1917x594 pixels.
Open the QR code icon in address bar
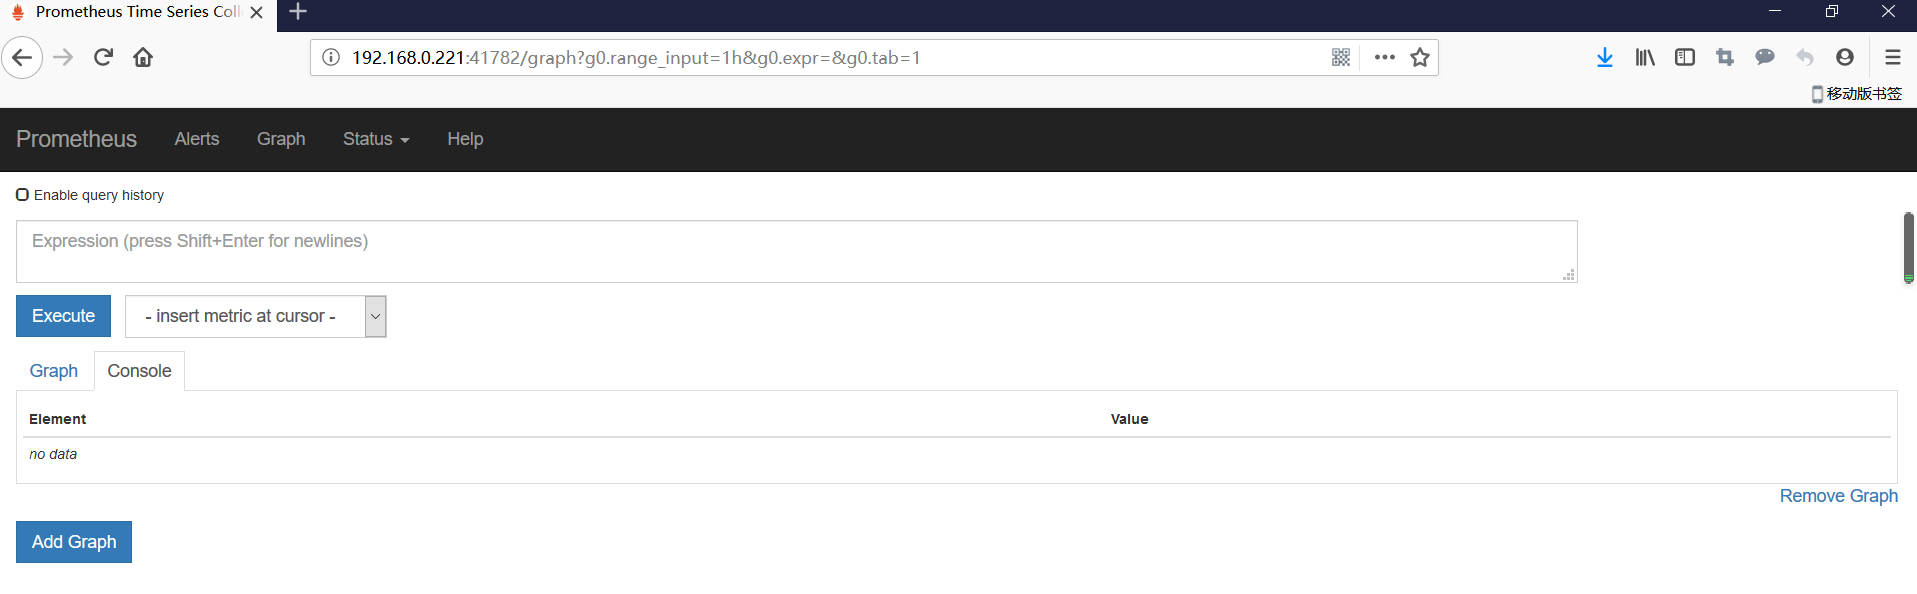pyautogui.click(x=1341, y=57)
